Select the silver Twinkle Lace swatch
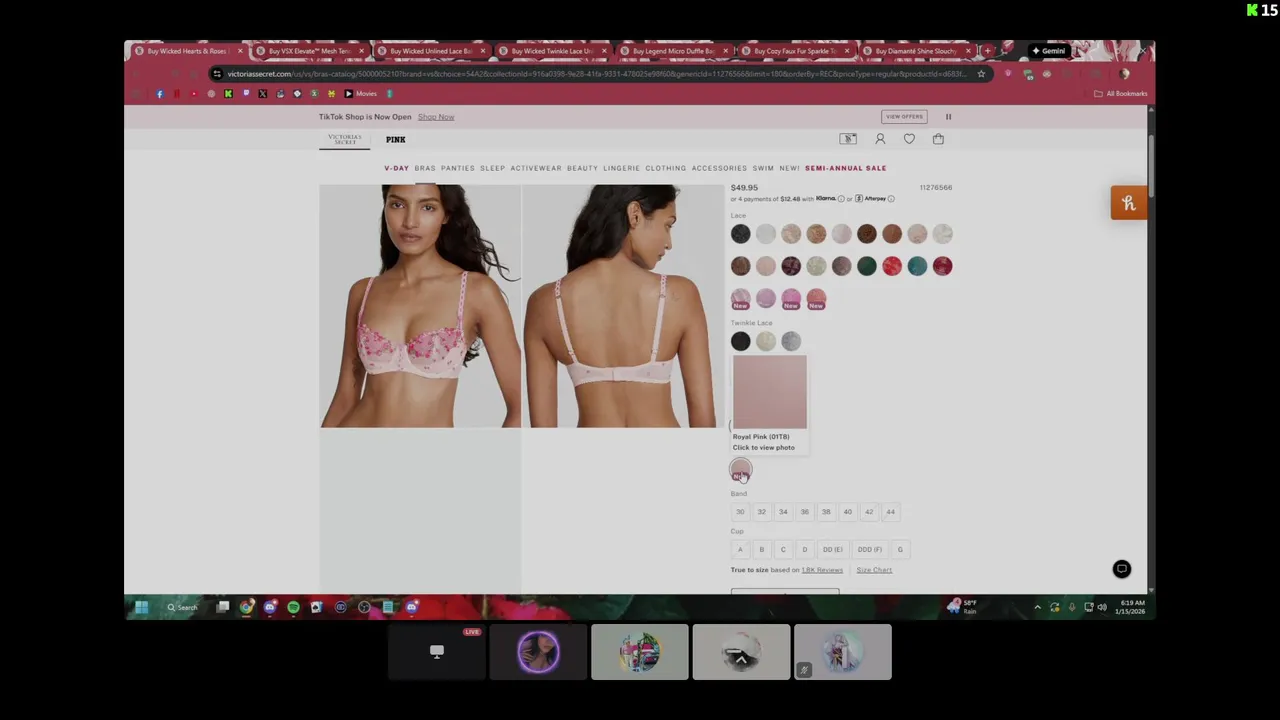 (791, 342)
